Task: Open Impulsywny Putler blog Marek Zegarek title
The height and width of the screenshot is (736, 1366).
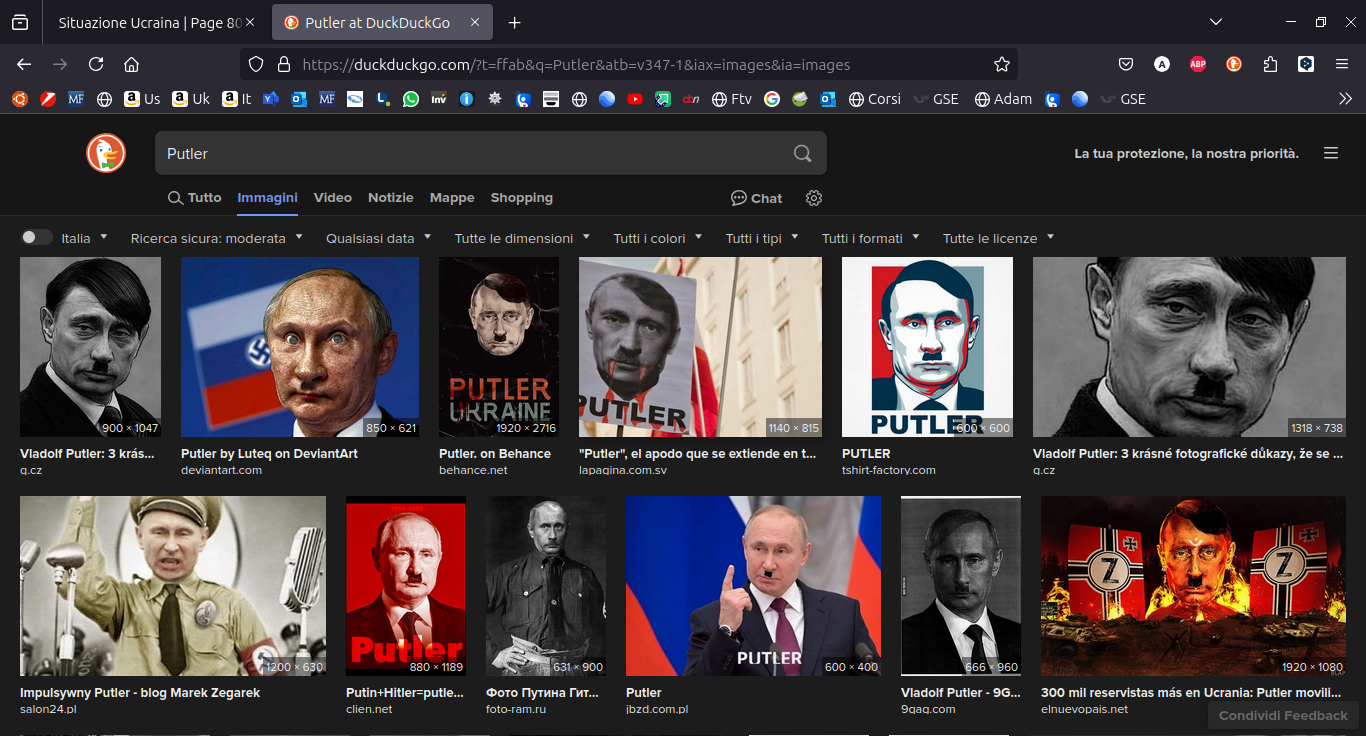Action: click(140, 692)
